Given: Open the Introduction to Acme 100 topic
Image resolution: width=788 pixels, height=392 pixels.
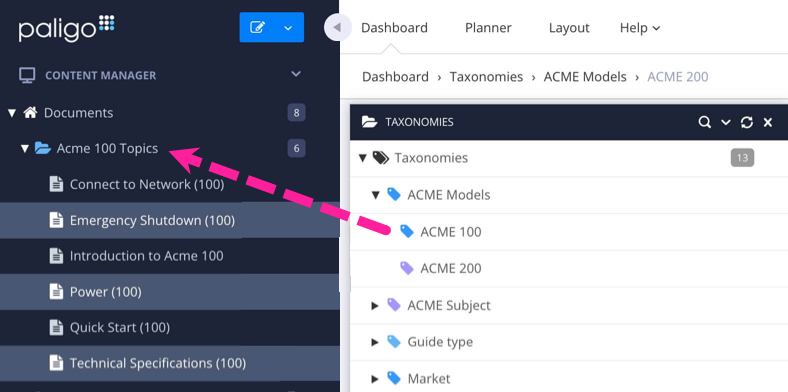Looking at the screenshot, I should coord(146,256).
